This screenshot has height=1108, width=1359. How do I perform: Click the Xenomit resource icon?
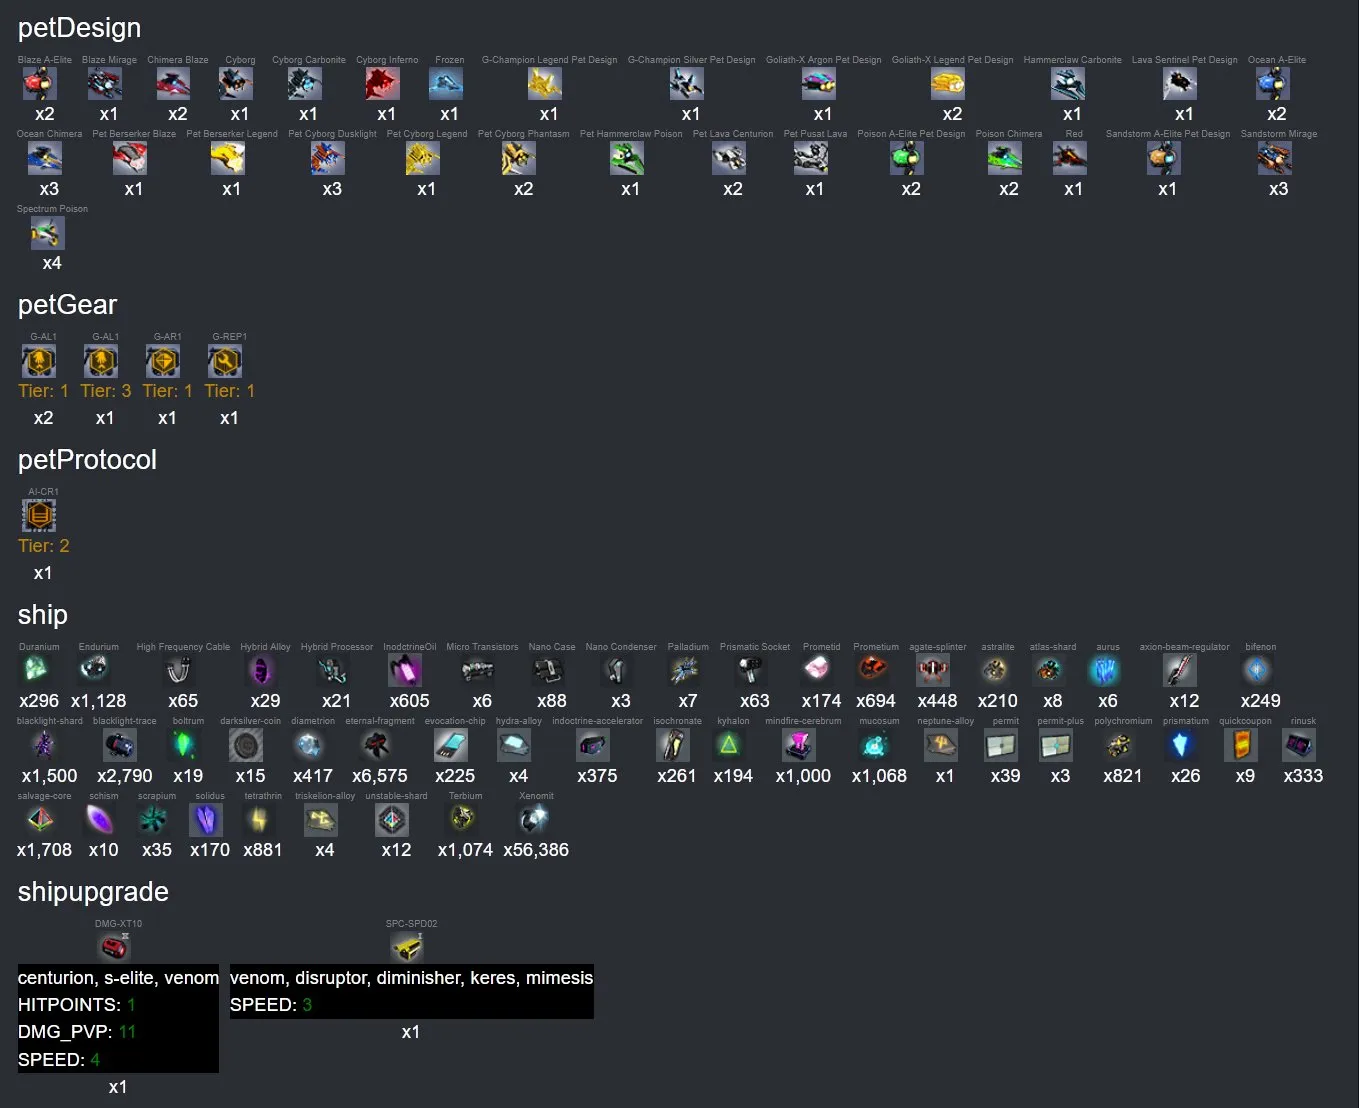click(532, 820)
